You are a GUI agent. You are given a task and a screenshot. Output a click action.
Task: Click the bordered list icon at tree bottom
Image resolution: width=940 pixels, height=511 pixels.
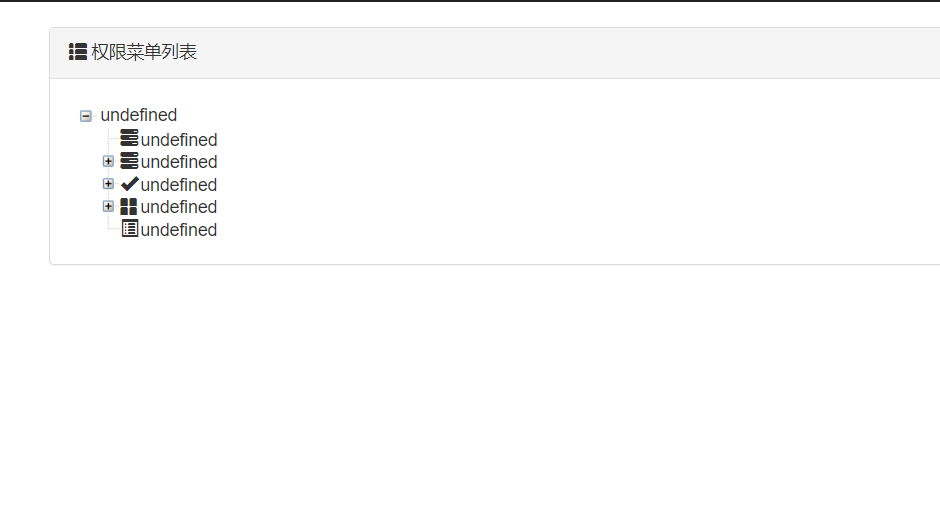pyautogui.click(x=129, y=229)
